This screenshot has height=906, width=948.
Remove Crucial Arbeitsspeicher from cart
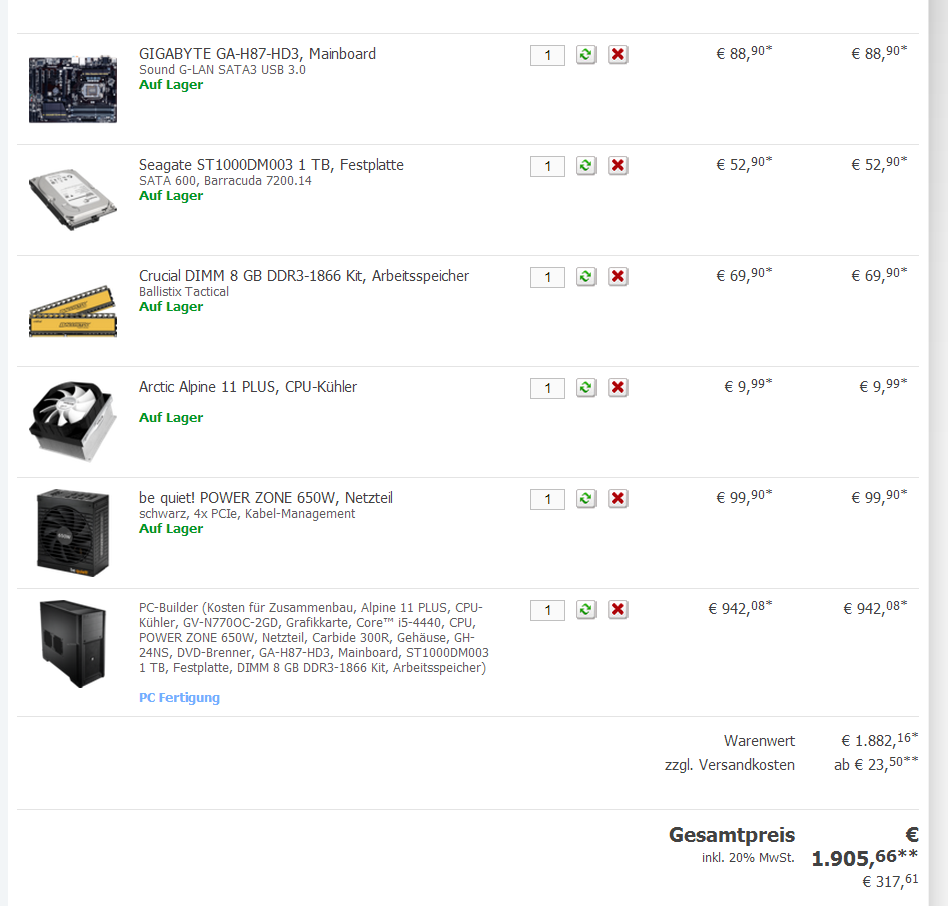(618, 277)
